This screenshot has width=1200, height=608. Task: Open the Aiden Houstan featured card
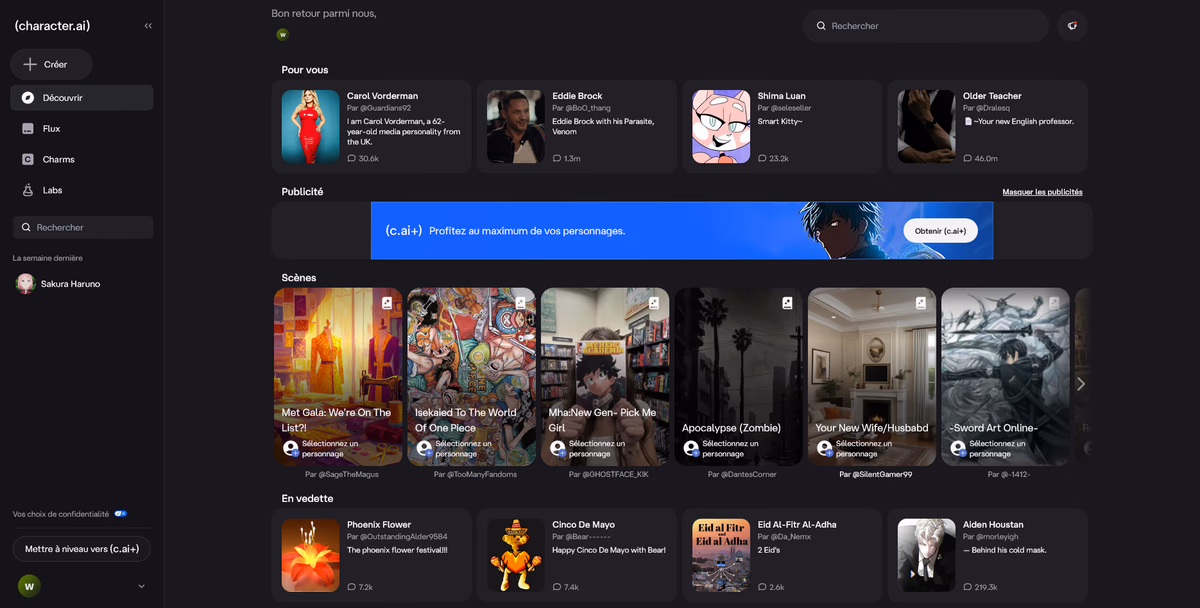coord(987,556)
